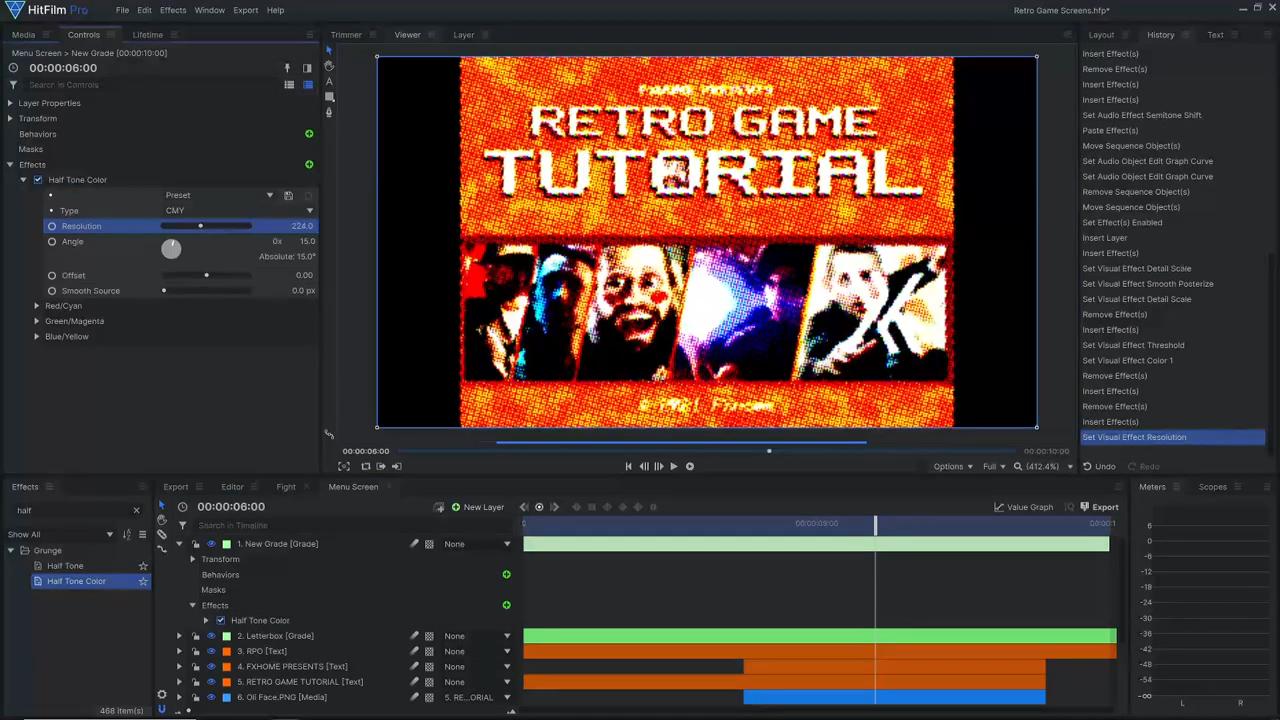Select the viewer's Text tool
The width and height of the screenshot is (1280, 720).
pos(329,82)
